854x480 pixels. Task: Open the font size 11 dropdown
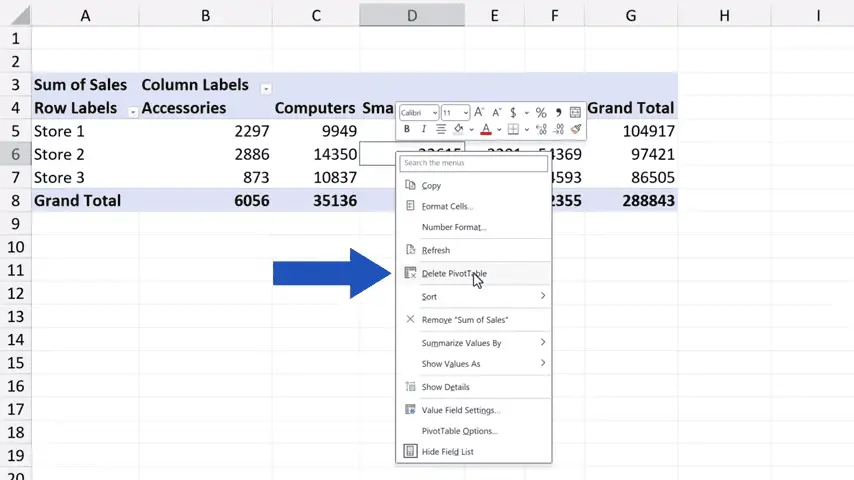tap(455, 113)
